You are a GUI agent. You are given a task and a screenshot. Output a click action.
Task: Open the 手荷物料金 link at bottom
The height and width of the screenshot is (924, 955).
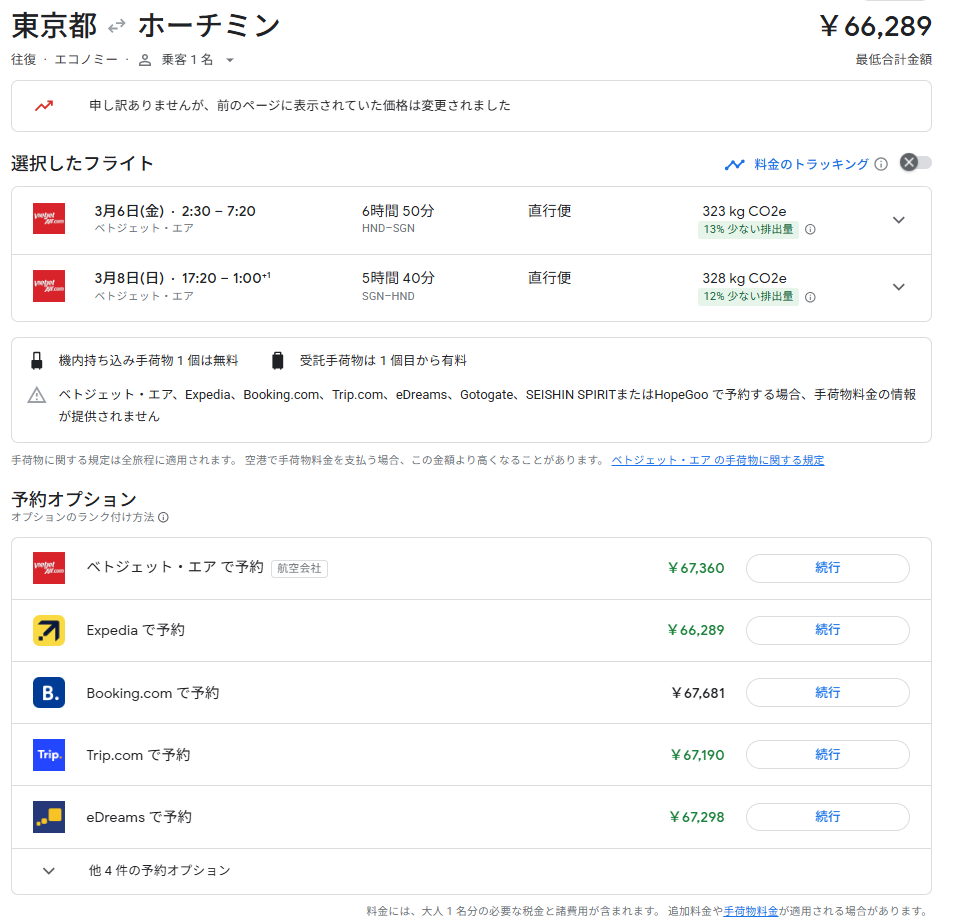click(x=752, y=911)
